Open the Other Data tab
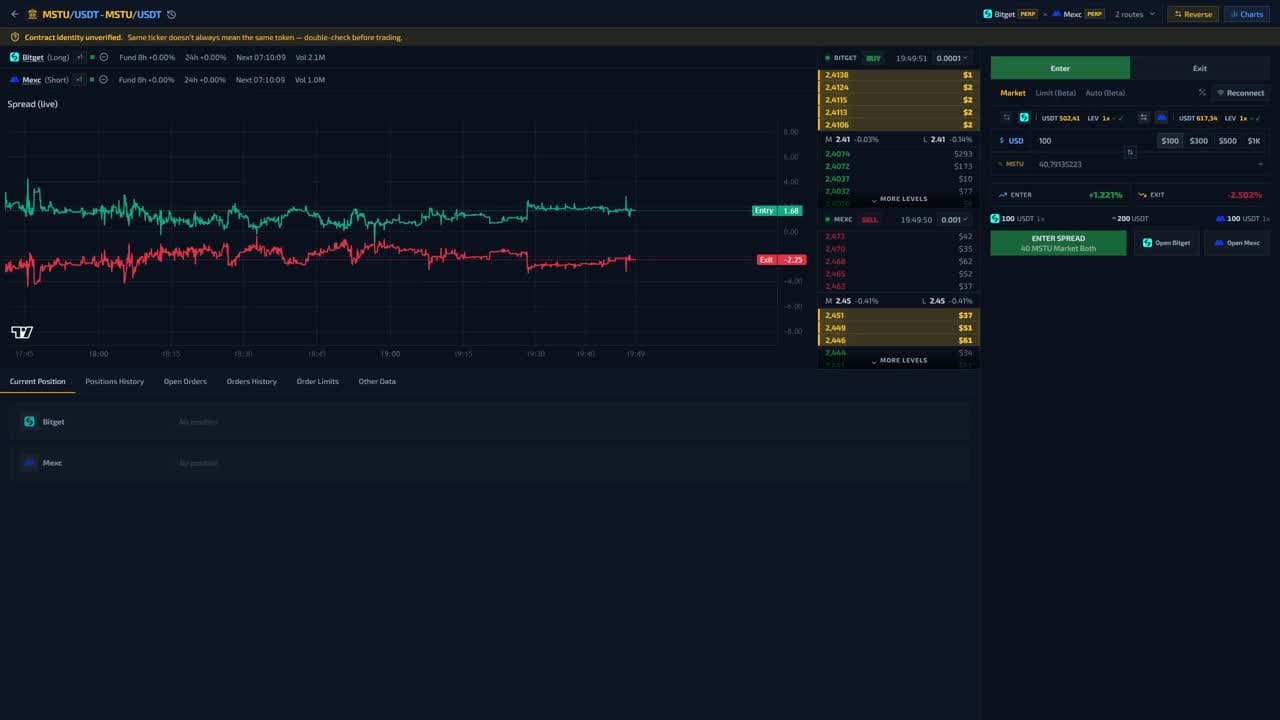This screenshot has width=1280, height=720. (x=377, y=381)
